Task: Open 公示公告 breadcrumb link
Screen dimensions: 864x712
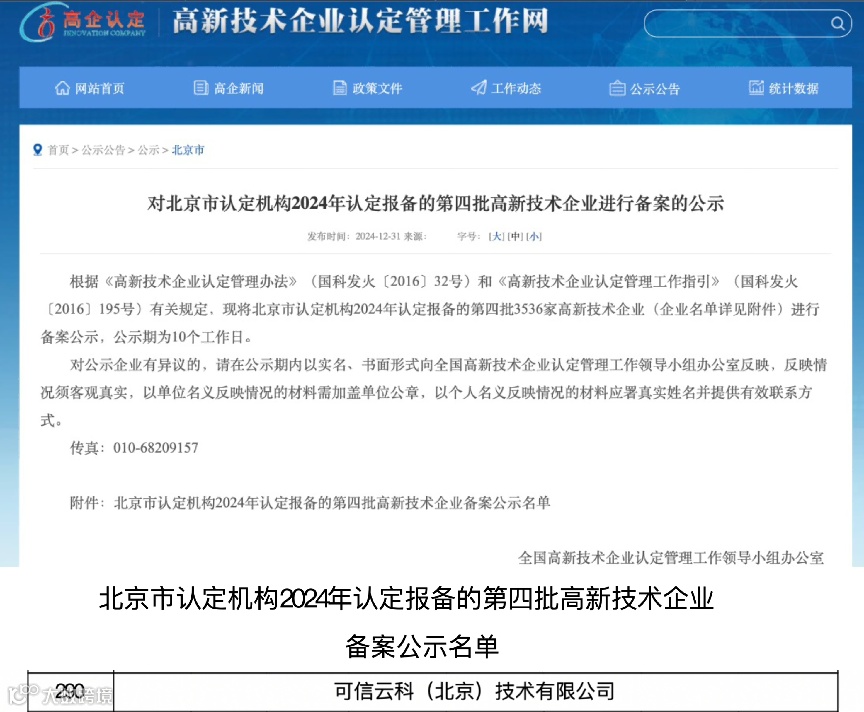Action: [x=104, y=150]
